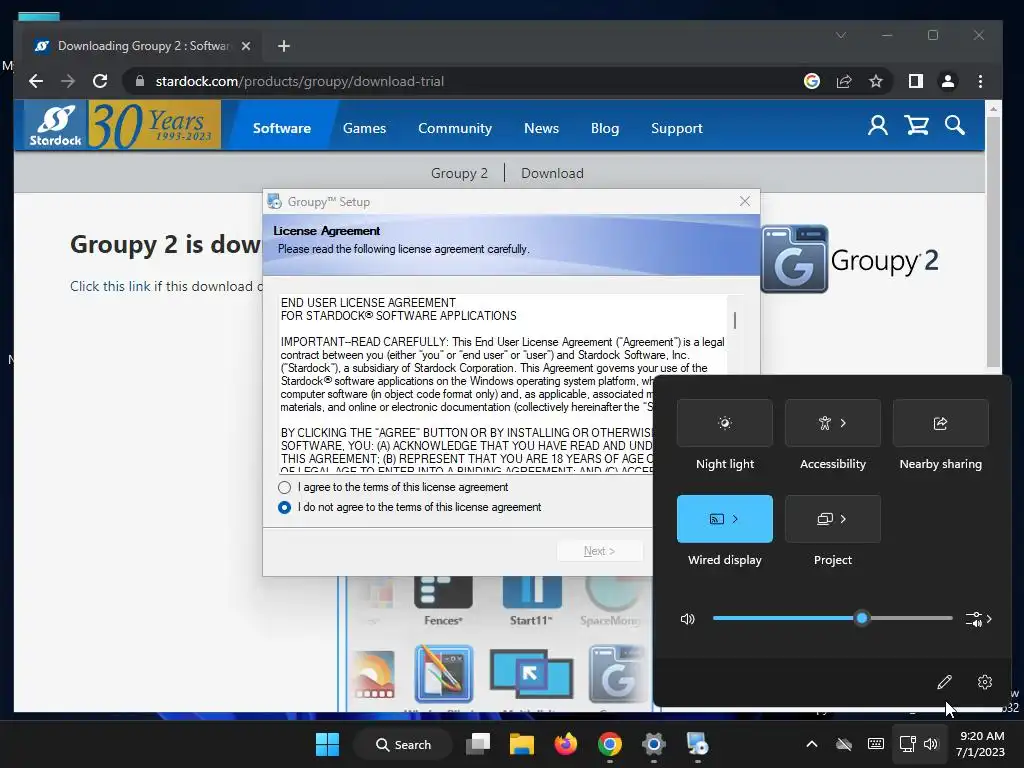Click the browser Back arrow
This screenshot has height=768, width=1024.
[x=36, y=81]
